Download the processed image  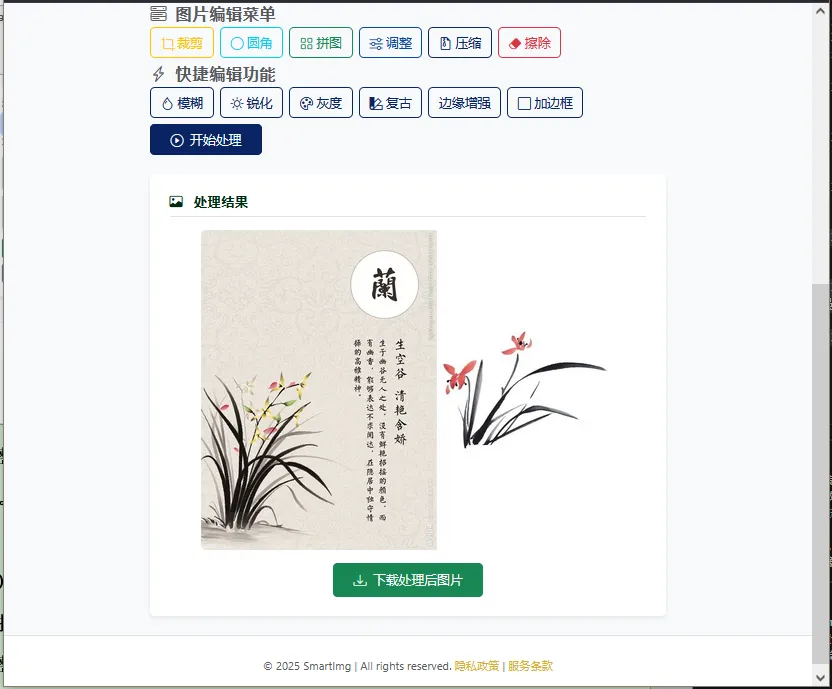pos(408,580)
